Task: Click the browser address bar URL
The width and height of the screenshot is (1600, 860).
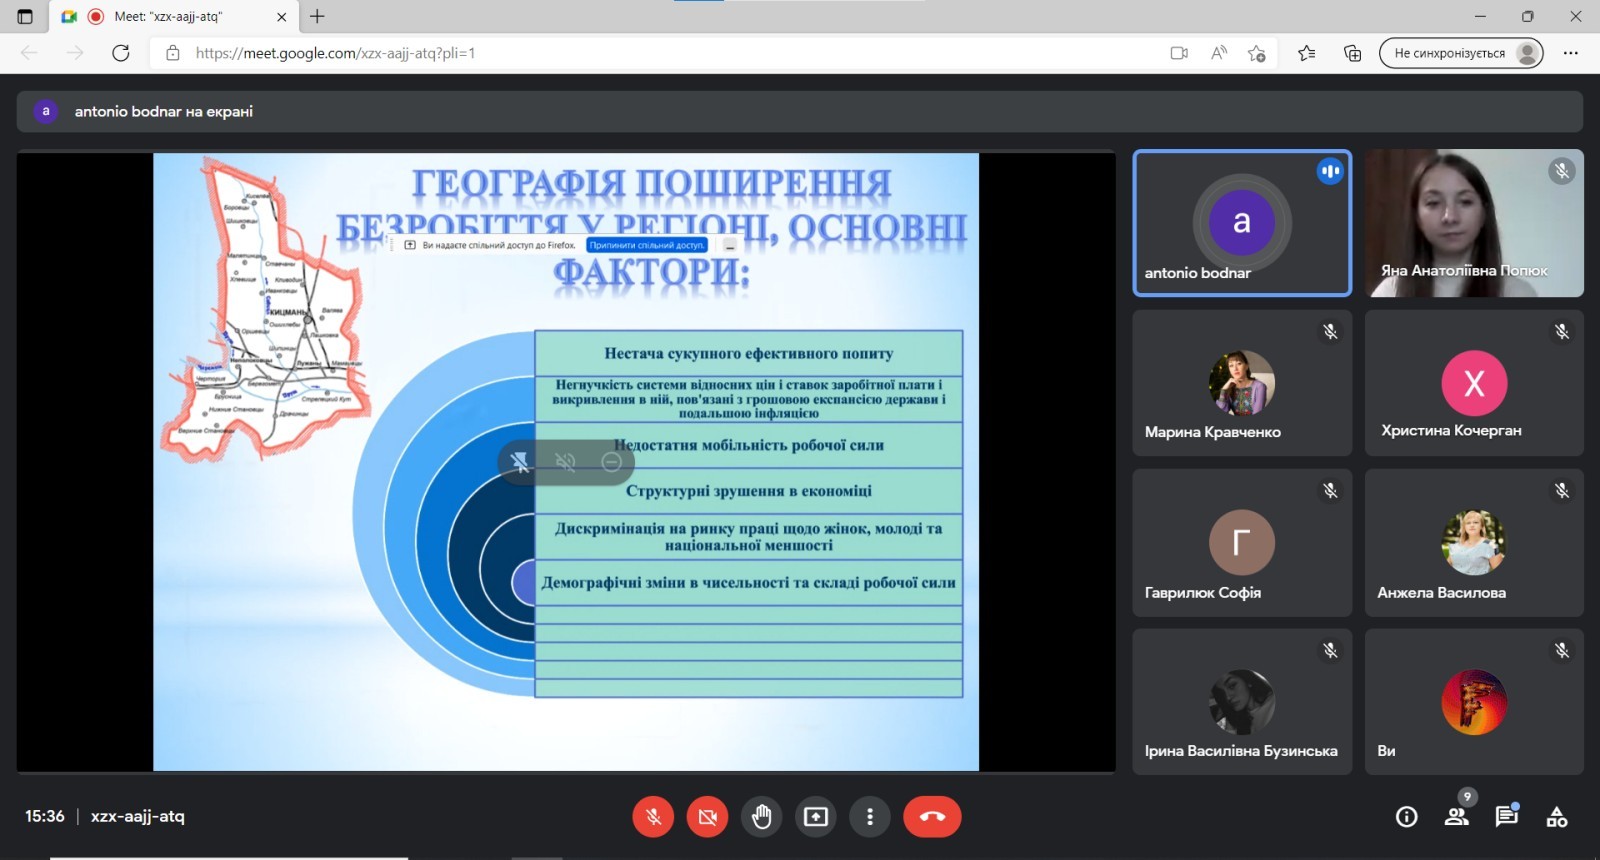Action: [x=335, y=53]
